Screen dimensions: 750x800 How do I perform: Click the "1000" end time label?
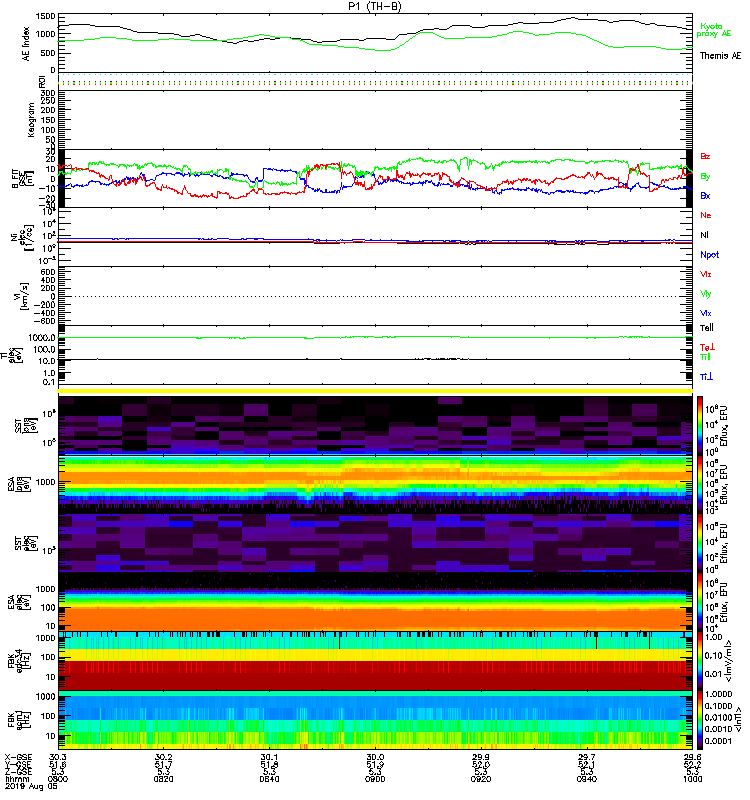pos(693,779)
